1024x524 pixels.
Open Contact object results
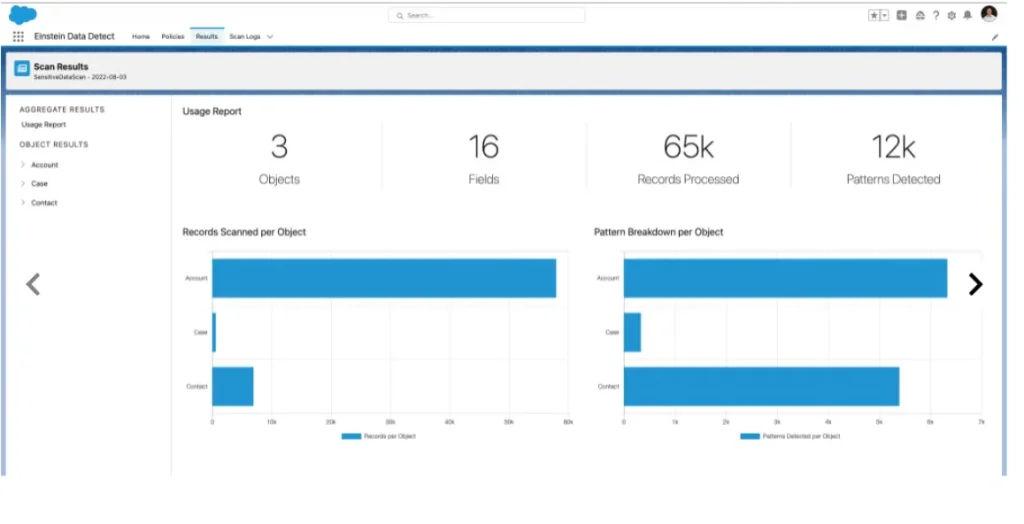click(x=44, y=203)
